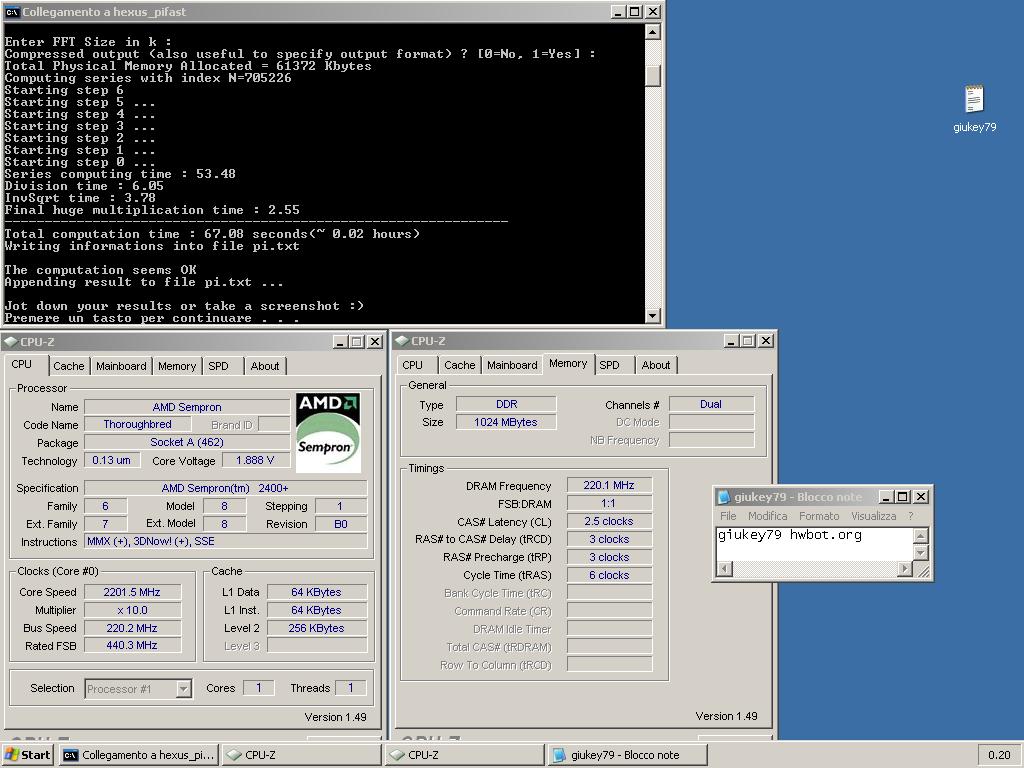Viewport: 1024px width, 768px height.
Task: Click the Bus Speed value 220.2 MHz
Action: pyautogui.click(x=132, y=628)
